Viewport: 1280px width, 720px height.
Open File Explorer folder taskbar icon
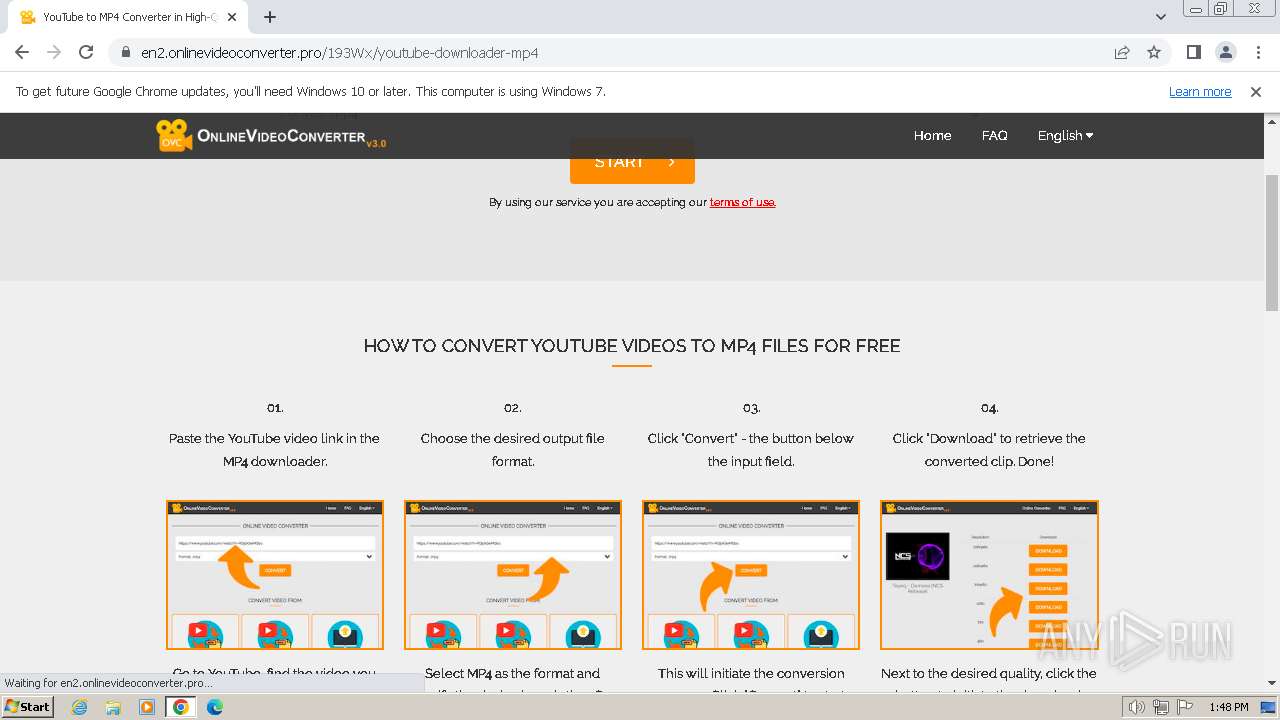113,707
